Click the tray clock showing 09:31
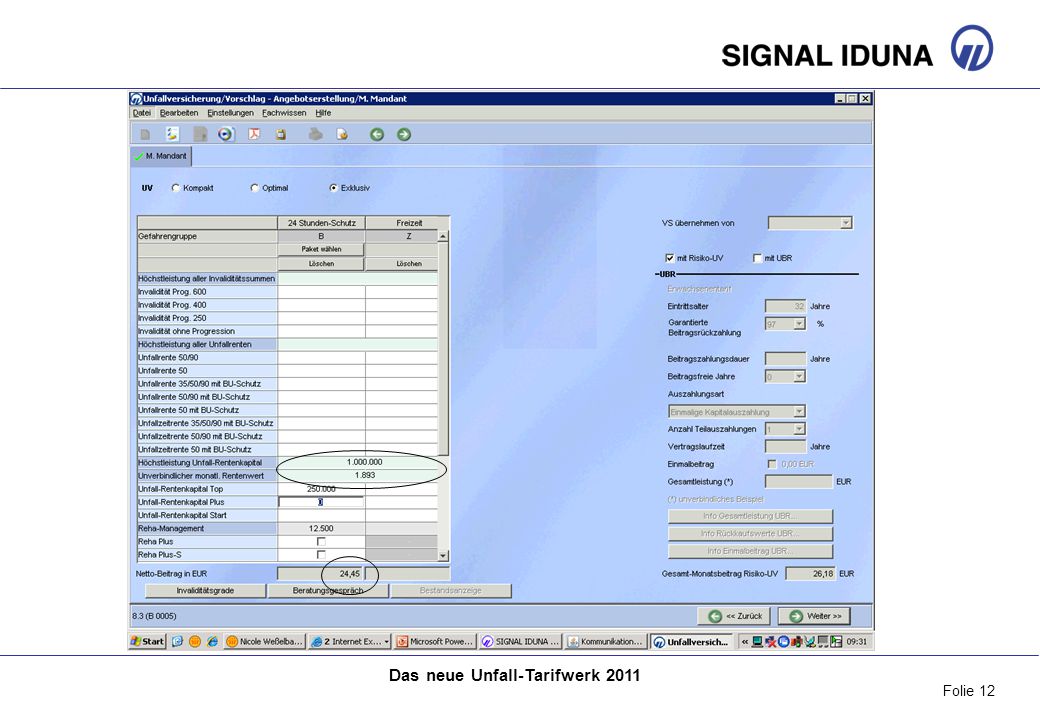 856,642
